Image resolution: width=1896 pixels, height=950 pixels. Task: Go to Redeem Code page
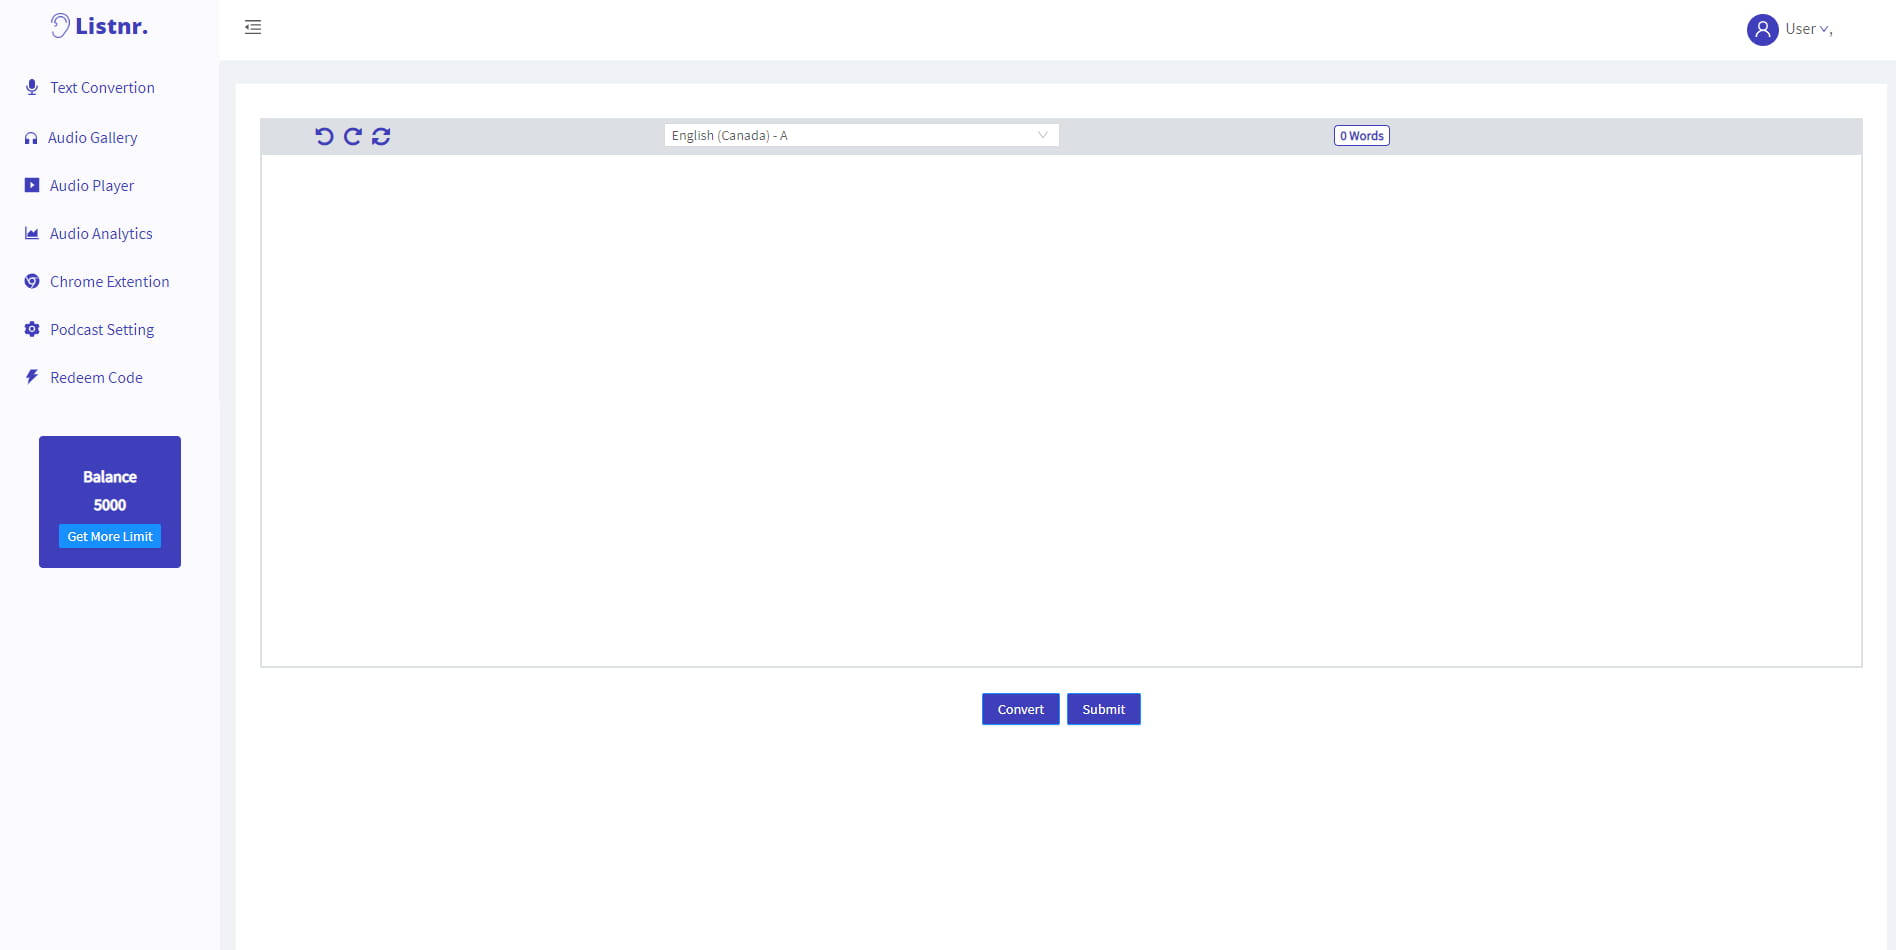click(96, 378)
